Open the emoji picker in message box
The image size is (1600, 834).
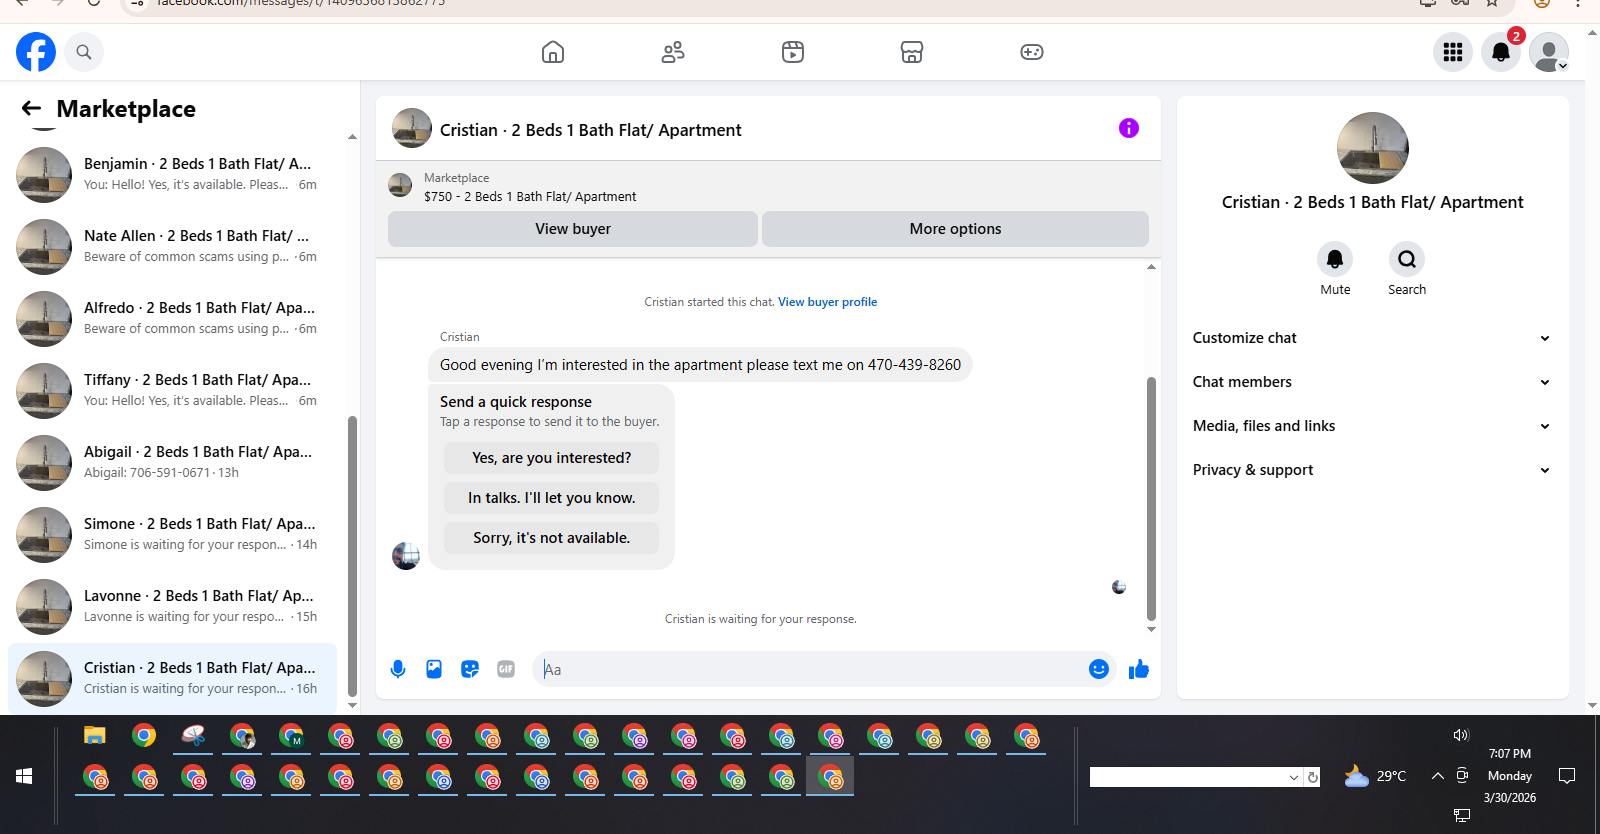1099,669
